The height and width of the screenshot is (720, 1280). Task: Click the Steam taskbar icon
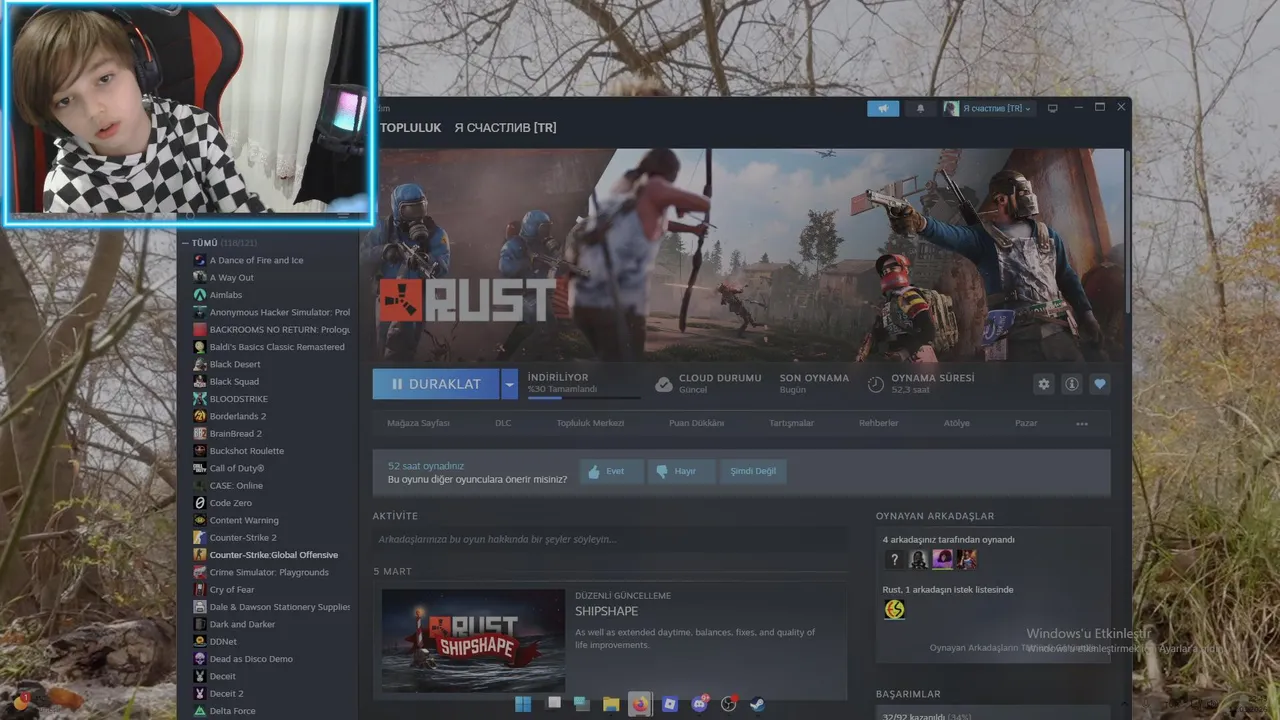point(758,704)
